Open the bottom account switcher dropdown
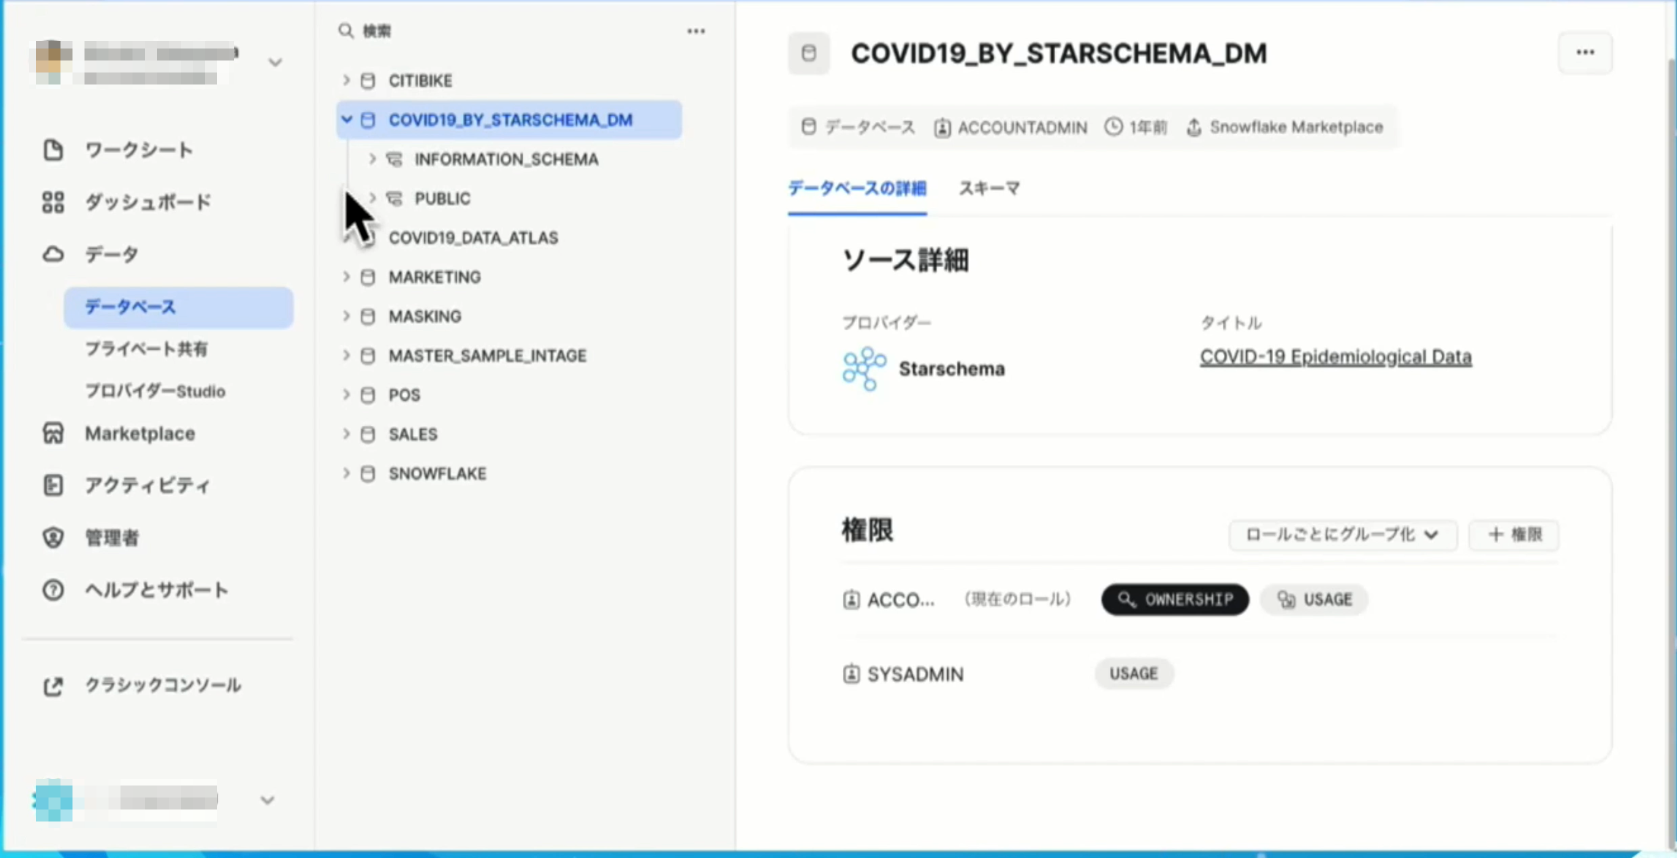 point(267,800)
